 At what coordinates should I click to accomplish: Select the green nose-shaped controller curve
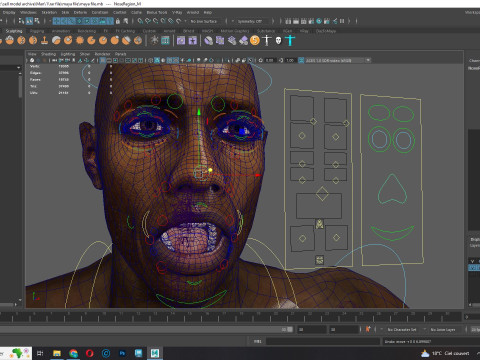tap(392, 189)
